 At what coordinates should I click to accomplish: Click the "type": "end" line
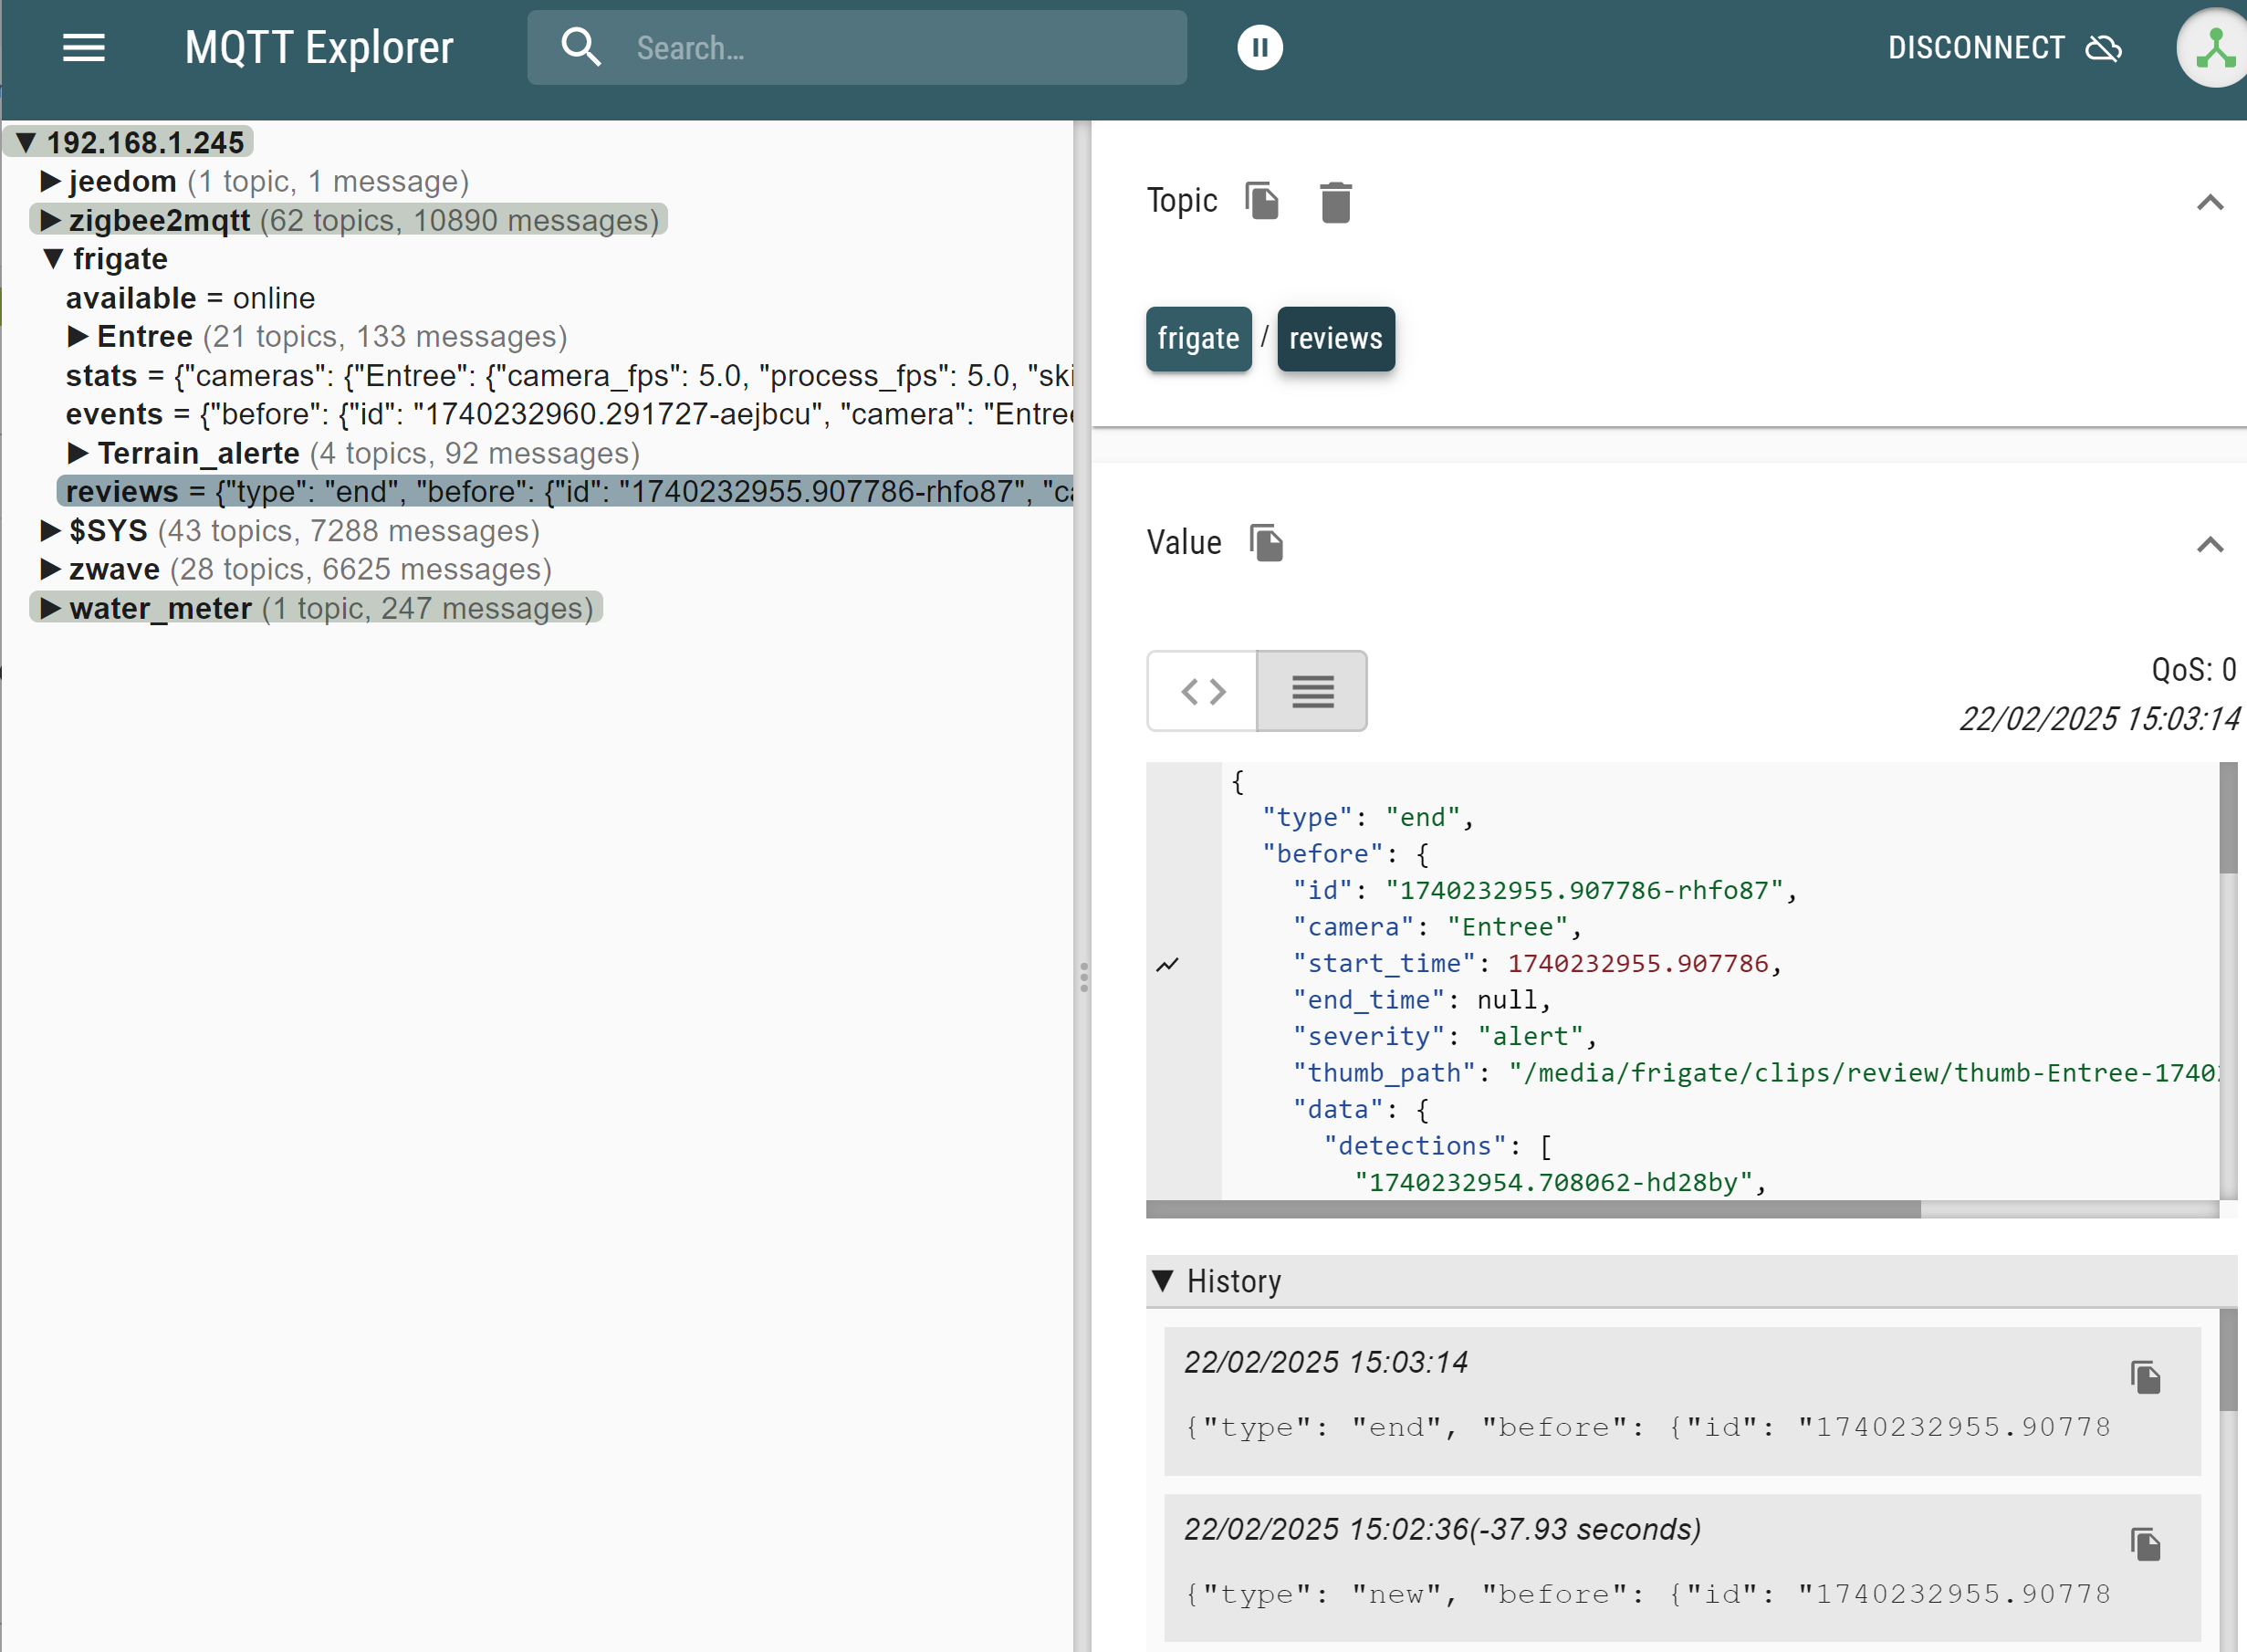[1367, 818]
